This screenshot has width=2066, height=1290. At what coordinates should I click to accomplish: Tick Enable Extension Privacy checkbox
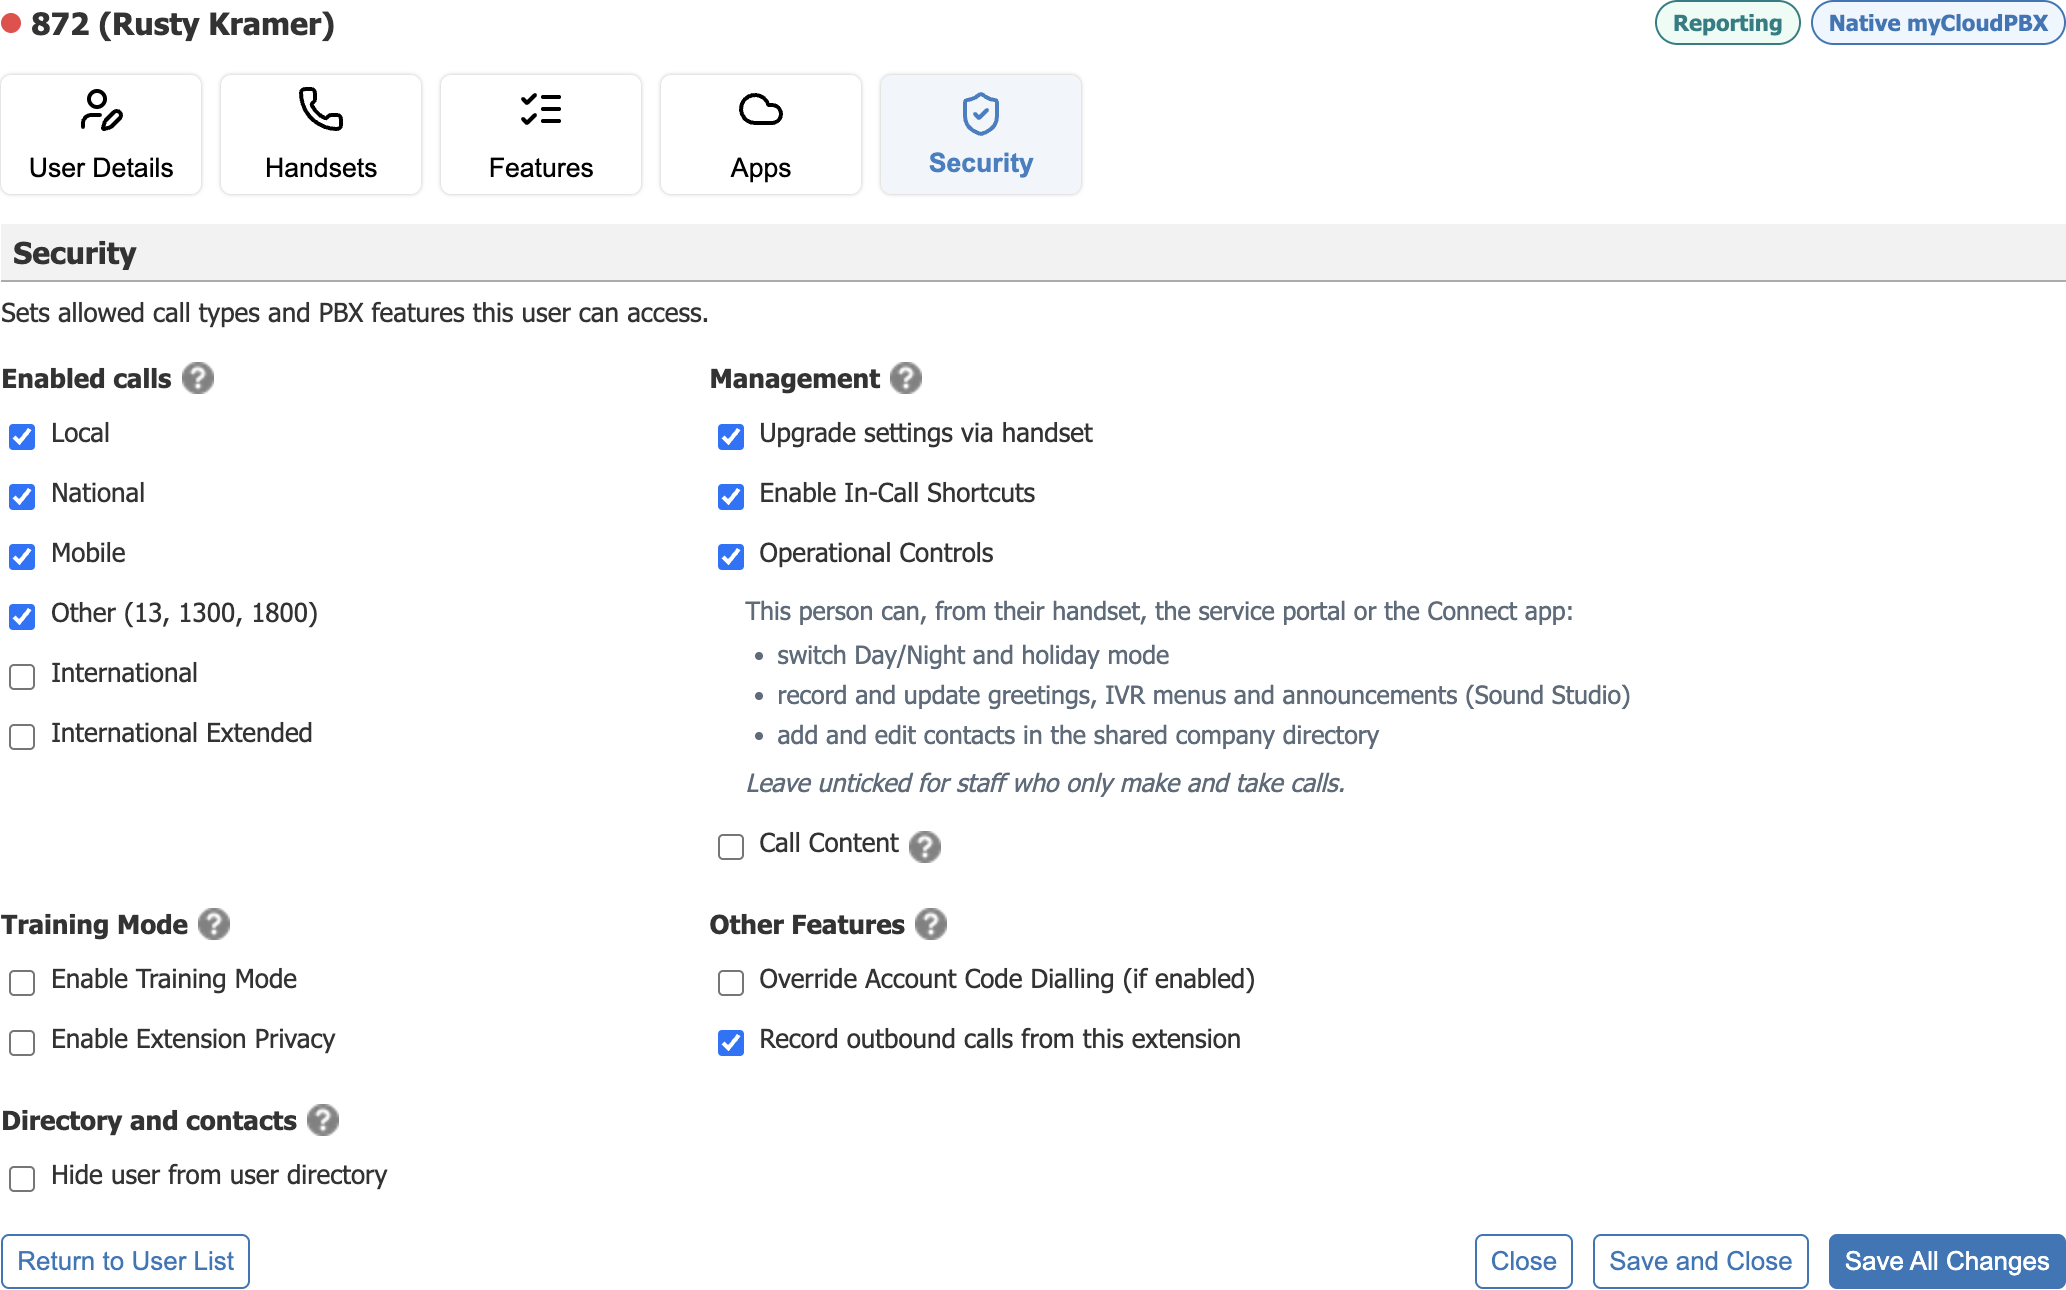click(22, 1042)
